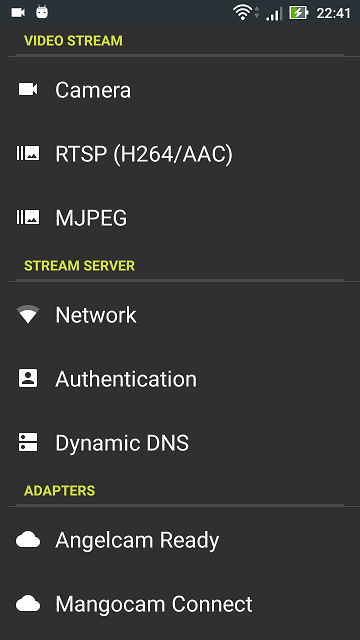Open the Authentication settings item

180,378
